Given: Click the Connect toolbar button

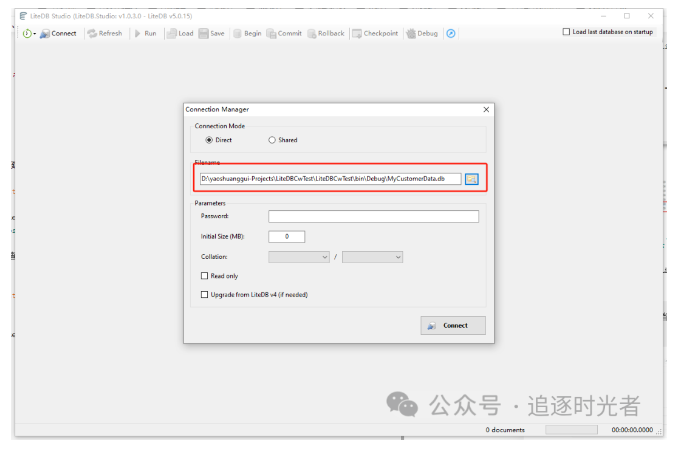Looking at the screenshot, I should coord(58,34).
